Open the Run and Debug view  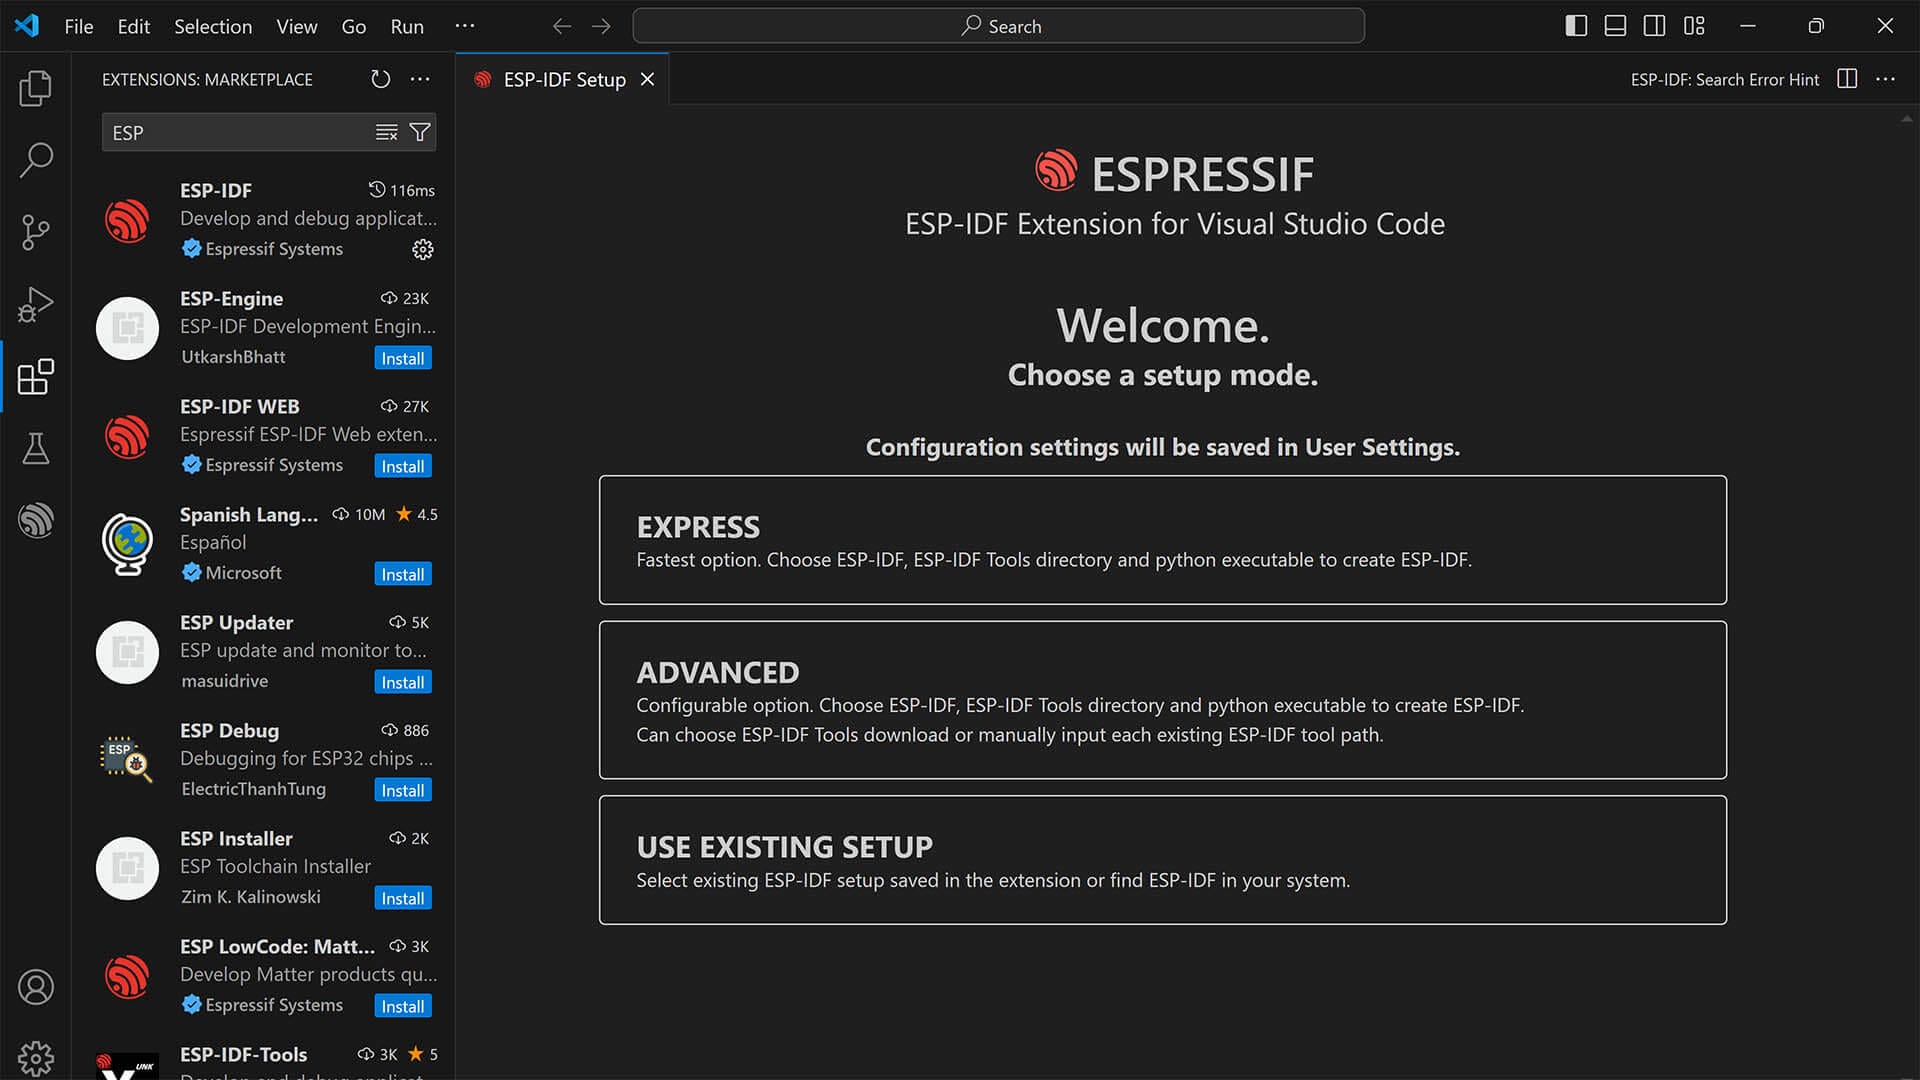click(x=36, y=304)
